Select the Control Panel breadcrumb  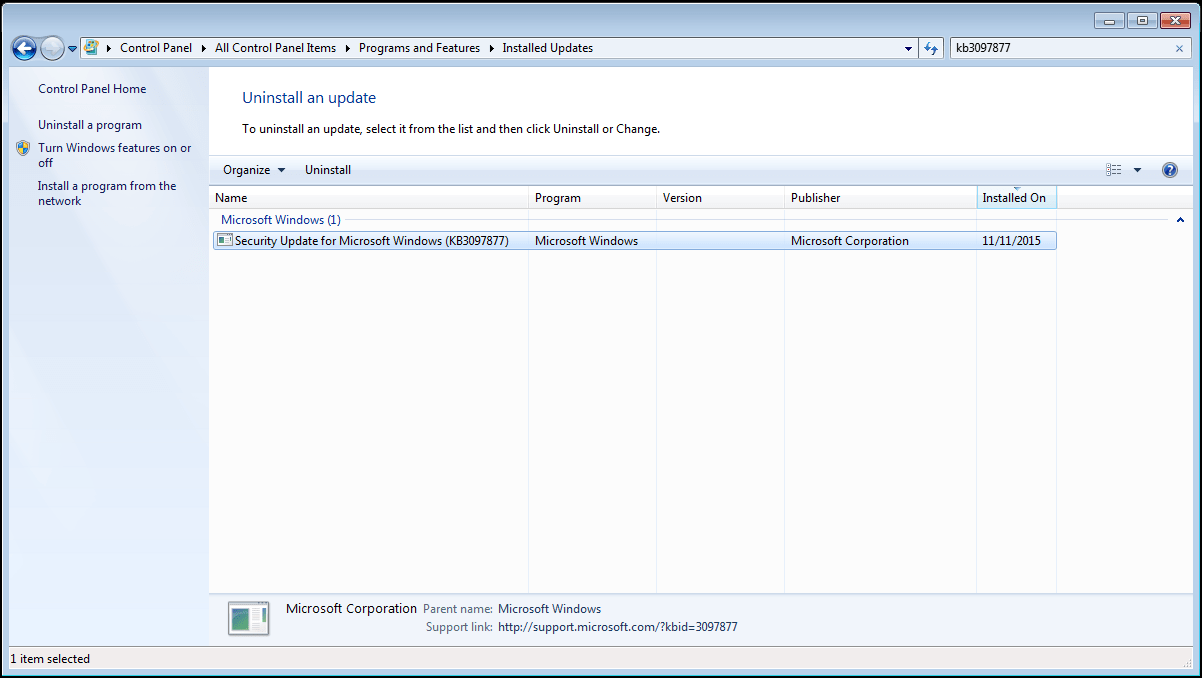(156, 48)
